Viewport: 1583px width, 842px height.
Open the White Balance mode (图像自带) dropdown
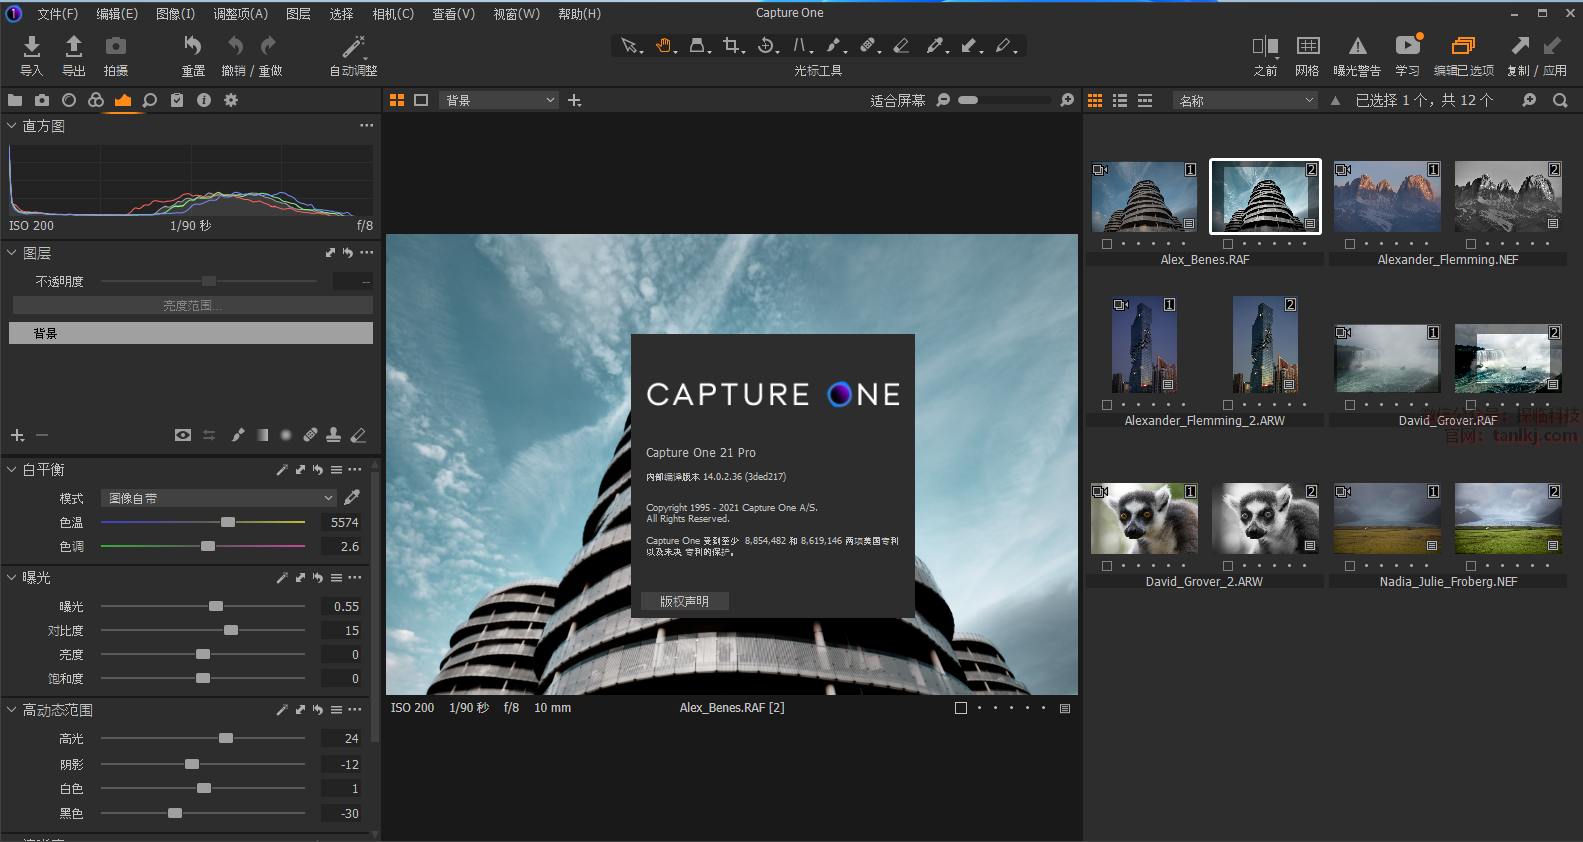(x=220, y=498)
